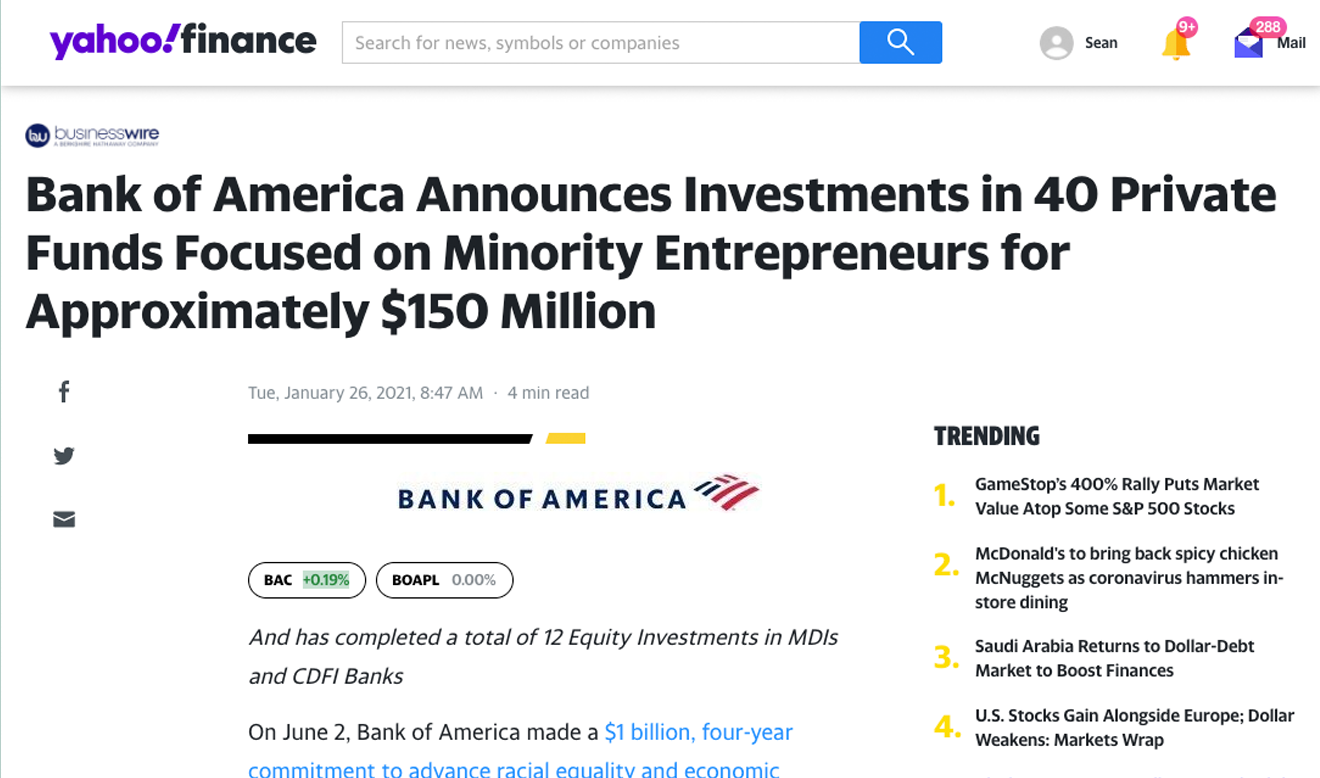Open the BOAPL ticker pill
The width and height of the screenshot is (1320, 778).
click(x=444, y=580)
